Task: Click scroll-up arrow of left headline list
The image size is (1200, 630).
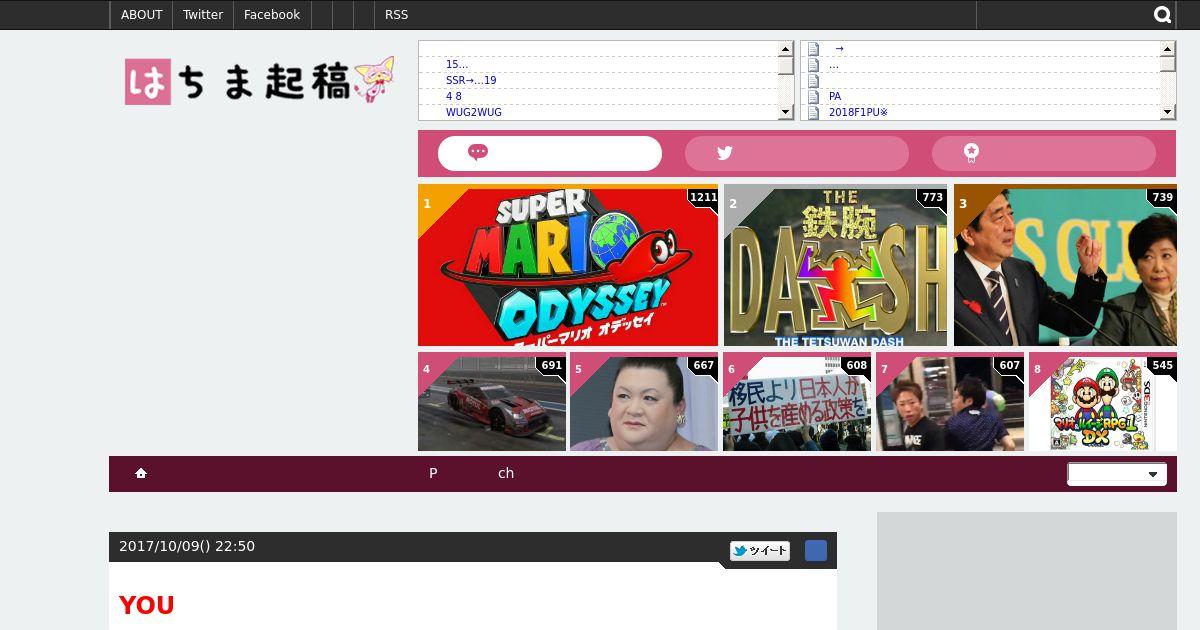Action: click(x=786, y=48)
